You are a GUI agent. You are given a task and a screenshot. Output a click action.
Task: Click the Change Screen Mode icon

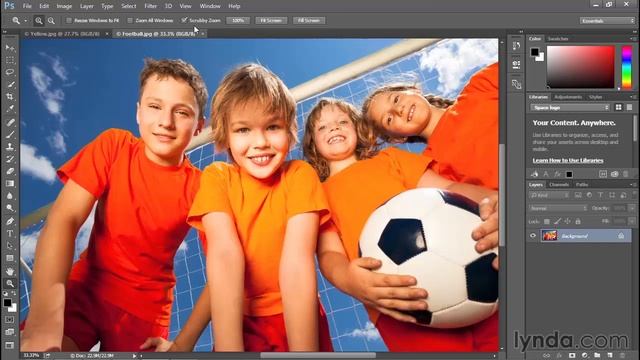click(x=10, y=345)
